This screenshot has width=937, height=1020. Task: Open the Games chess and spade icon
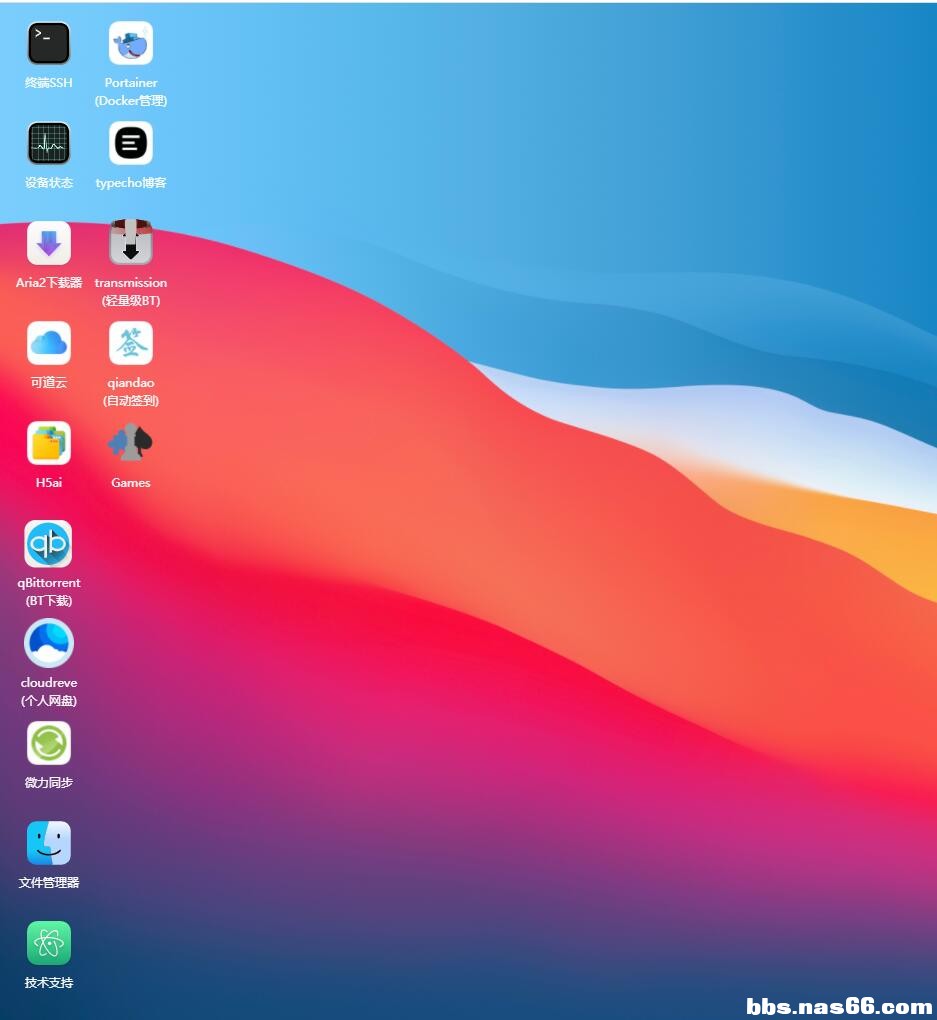(131, 443)
